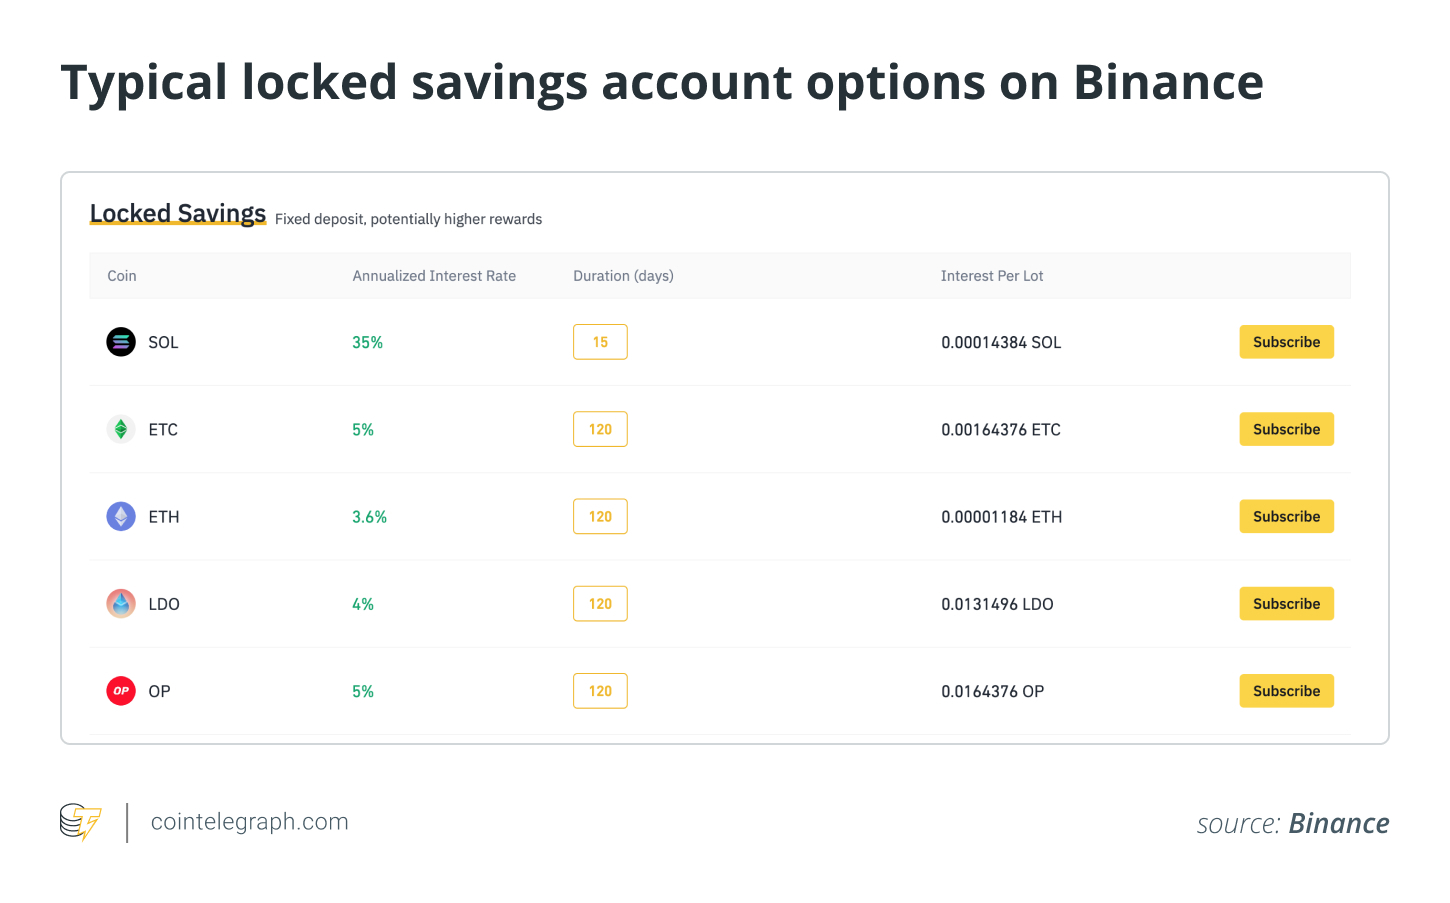This screenshot has height=903, width=1450.
Task: Click the ETH coin icon
Action: [121, 517]
